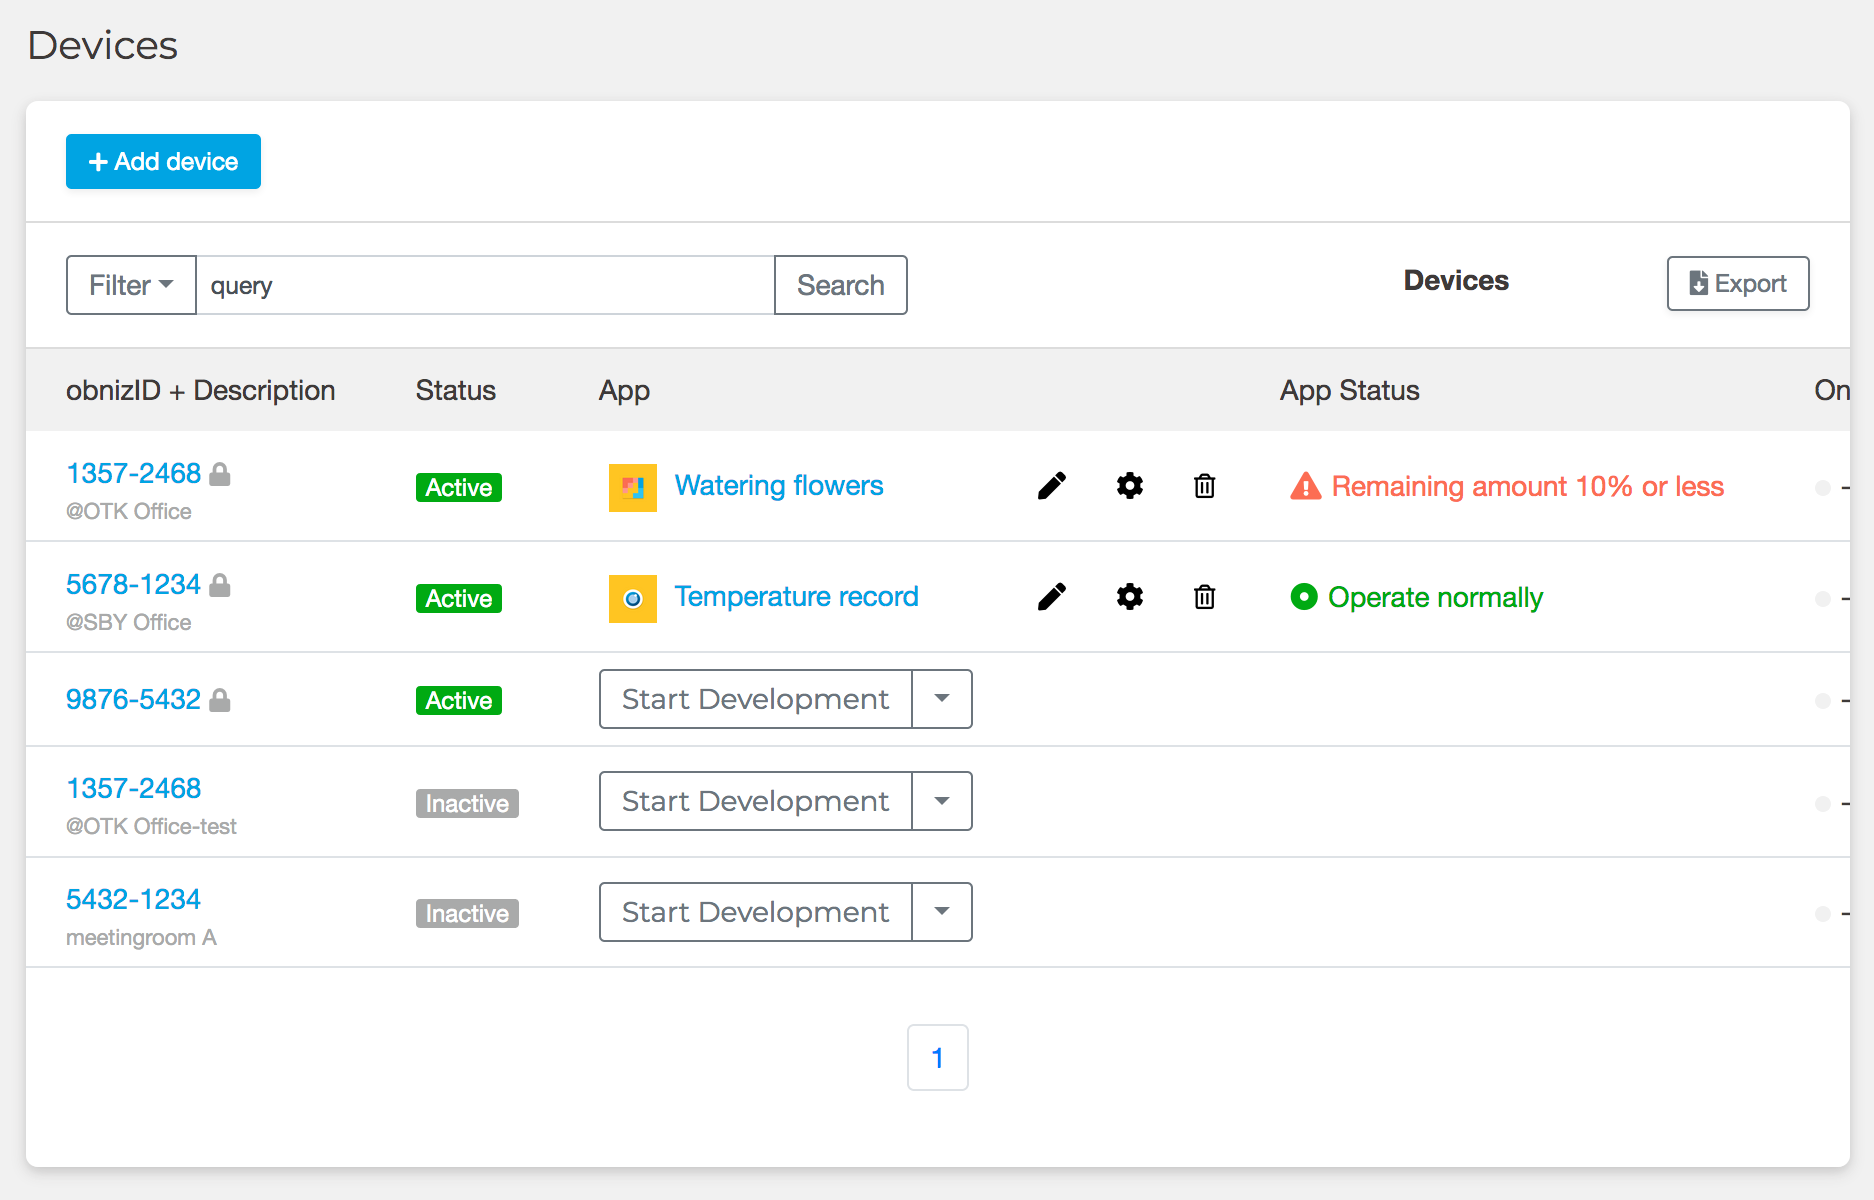Screen dimensions: 1874x1200
Task: Click the pencil edit icon for Watering flowers
Action: (x=1051, y=486)
